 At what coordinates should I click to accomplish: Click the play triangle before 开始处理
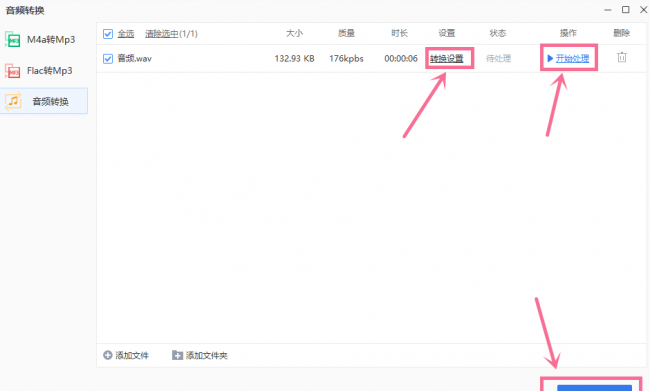[x=550, y=58]
